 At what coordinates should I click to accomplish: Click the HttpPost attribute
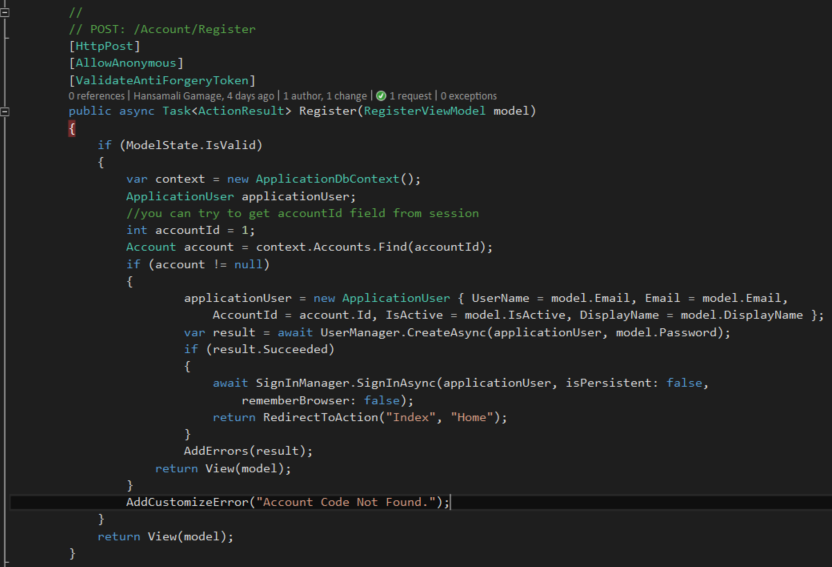pyautogui.click(x=104, y=46)
